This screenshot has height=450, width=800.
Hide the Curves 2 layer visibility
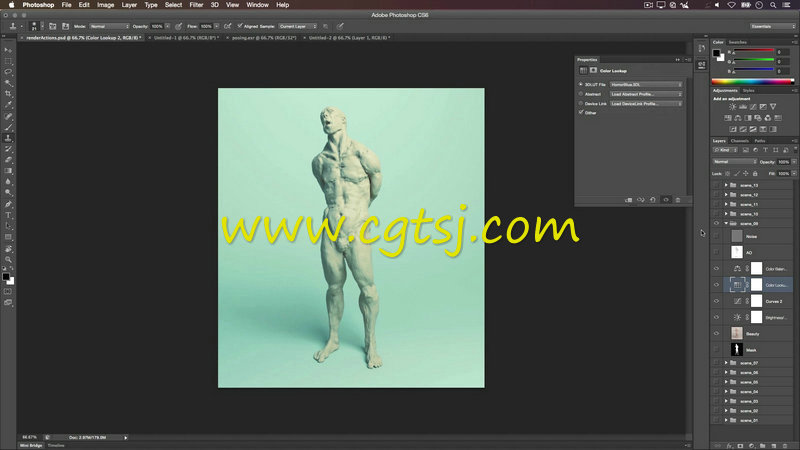coord(716,301)
